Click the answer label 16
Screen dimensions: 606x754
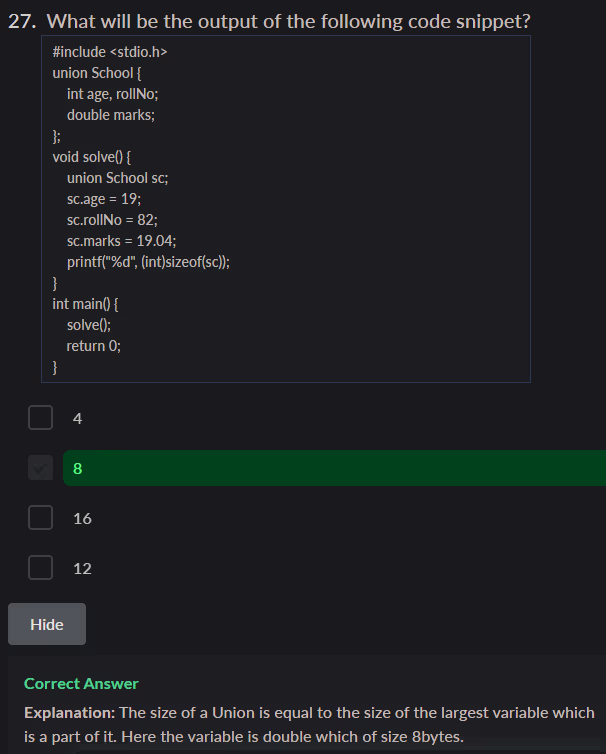click(82, 518)
